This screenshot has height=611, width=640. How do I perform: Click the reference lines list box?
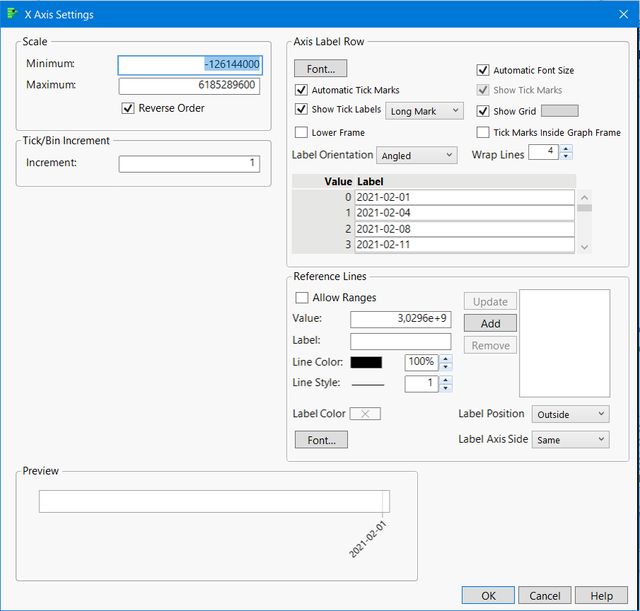564,343
